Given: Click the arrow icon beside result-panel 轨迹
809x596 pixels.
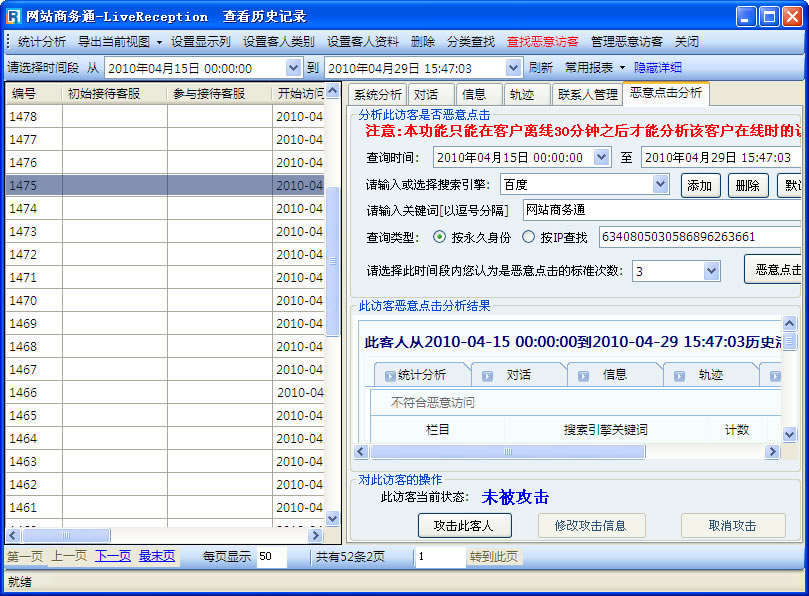Looking at the screenshot, I should [x=679, y=376].
